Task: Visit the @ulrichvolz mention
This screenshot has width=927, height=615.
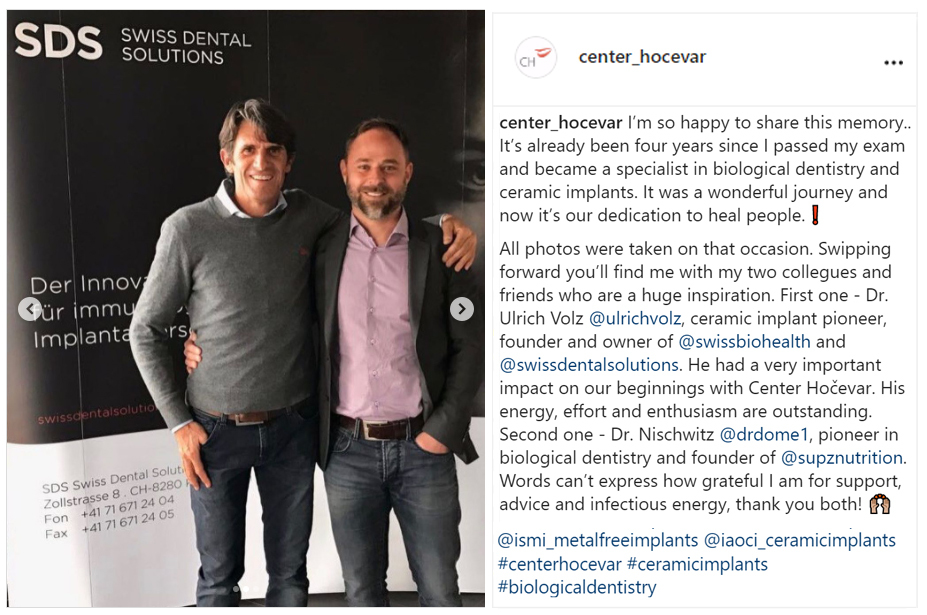Action: [635, 319]
